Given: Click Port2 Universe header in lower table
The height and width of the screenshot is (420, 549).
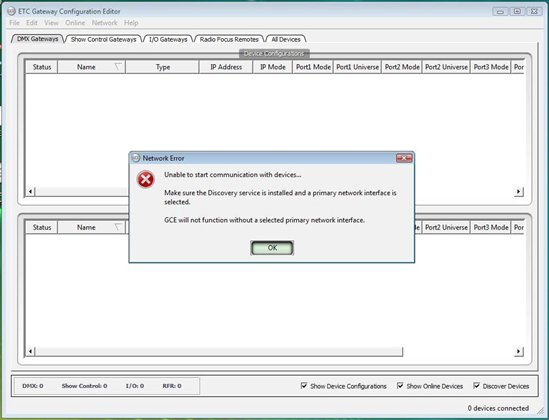Looking at the screenshot, I should (x=446, y=227).
